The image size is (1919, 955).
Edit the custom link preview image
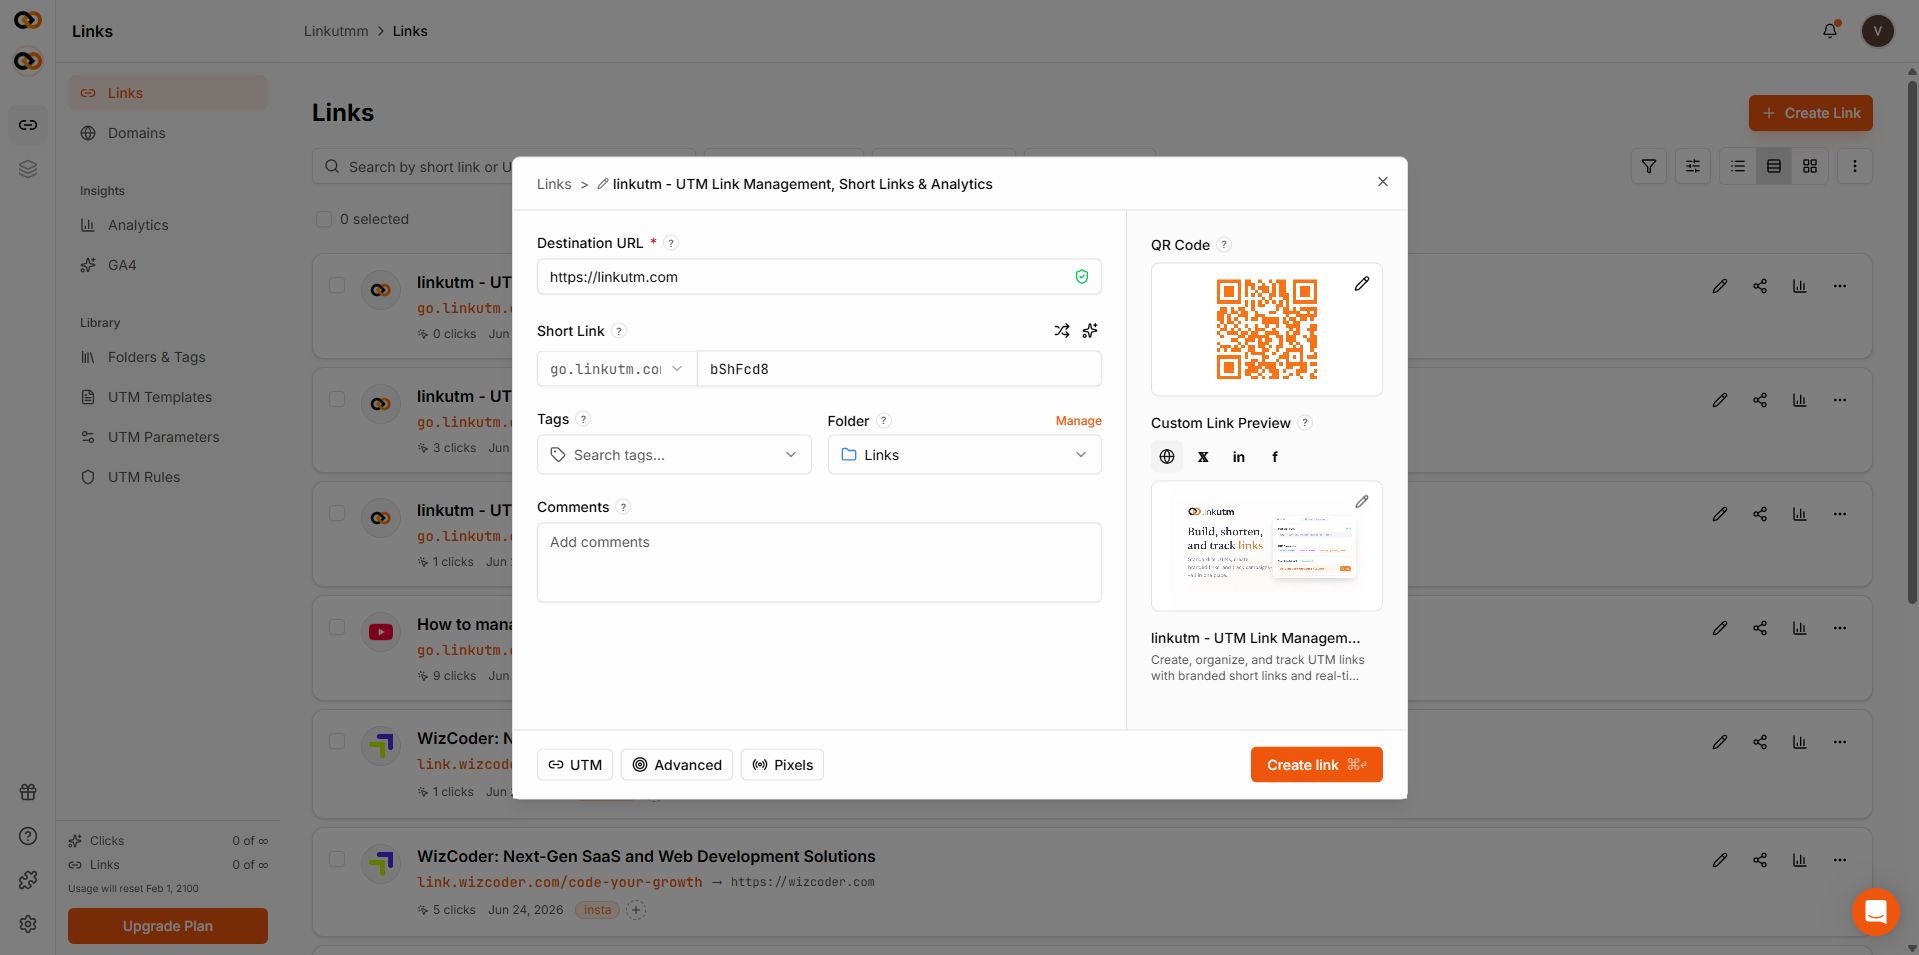pyautogui.click(x=1361, y=502)
